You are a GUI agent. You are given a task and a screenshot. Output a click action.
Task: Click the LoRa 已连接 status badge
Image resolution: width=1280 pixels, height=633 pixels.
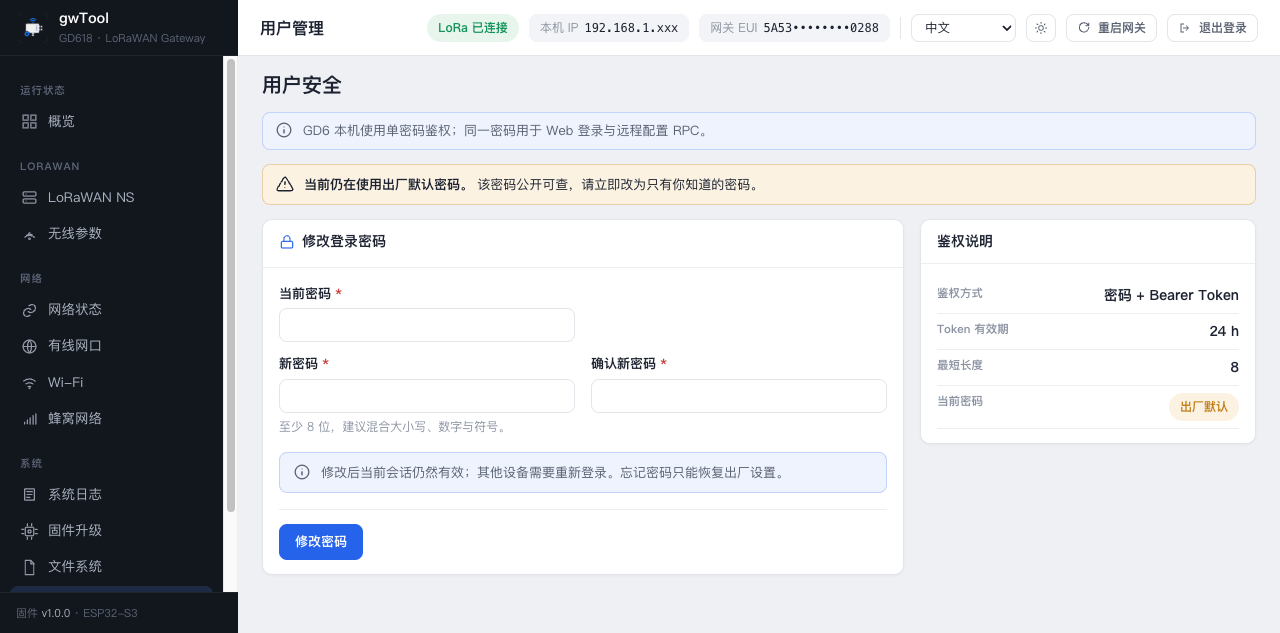pos(473,28)
